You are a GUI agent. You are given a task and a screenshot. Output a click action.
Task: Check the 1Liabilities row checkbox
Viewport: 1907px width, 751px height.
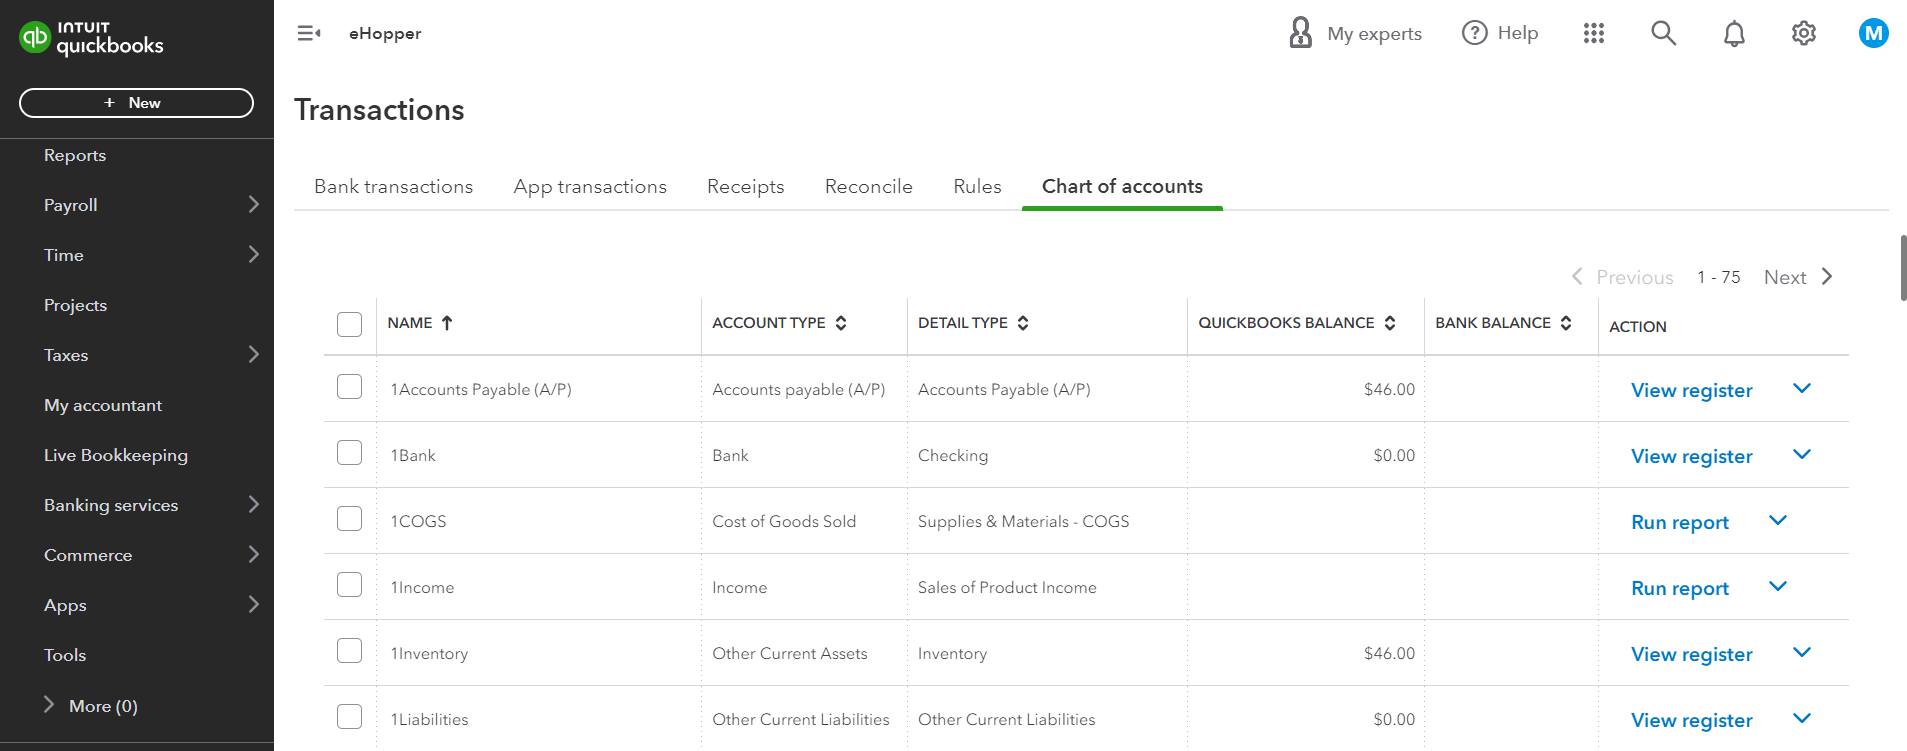click(349, 716)
